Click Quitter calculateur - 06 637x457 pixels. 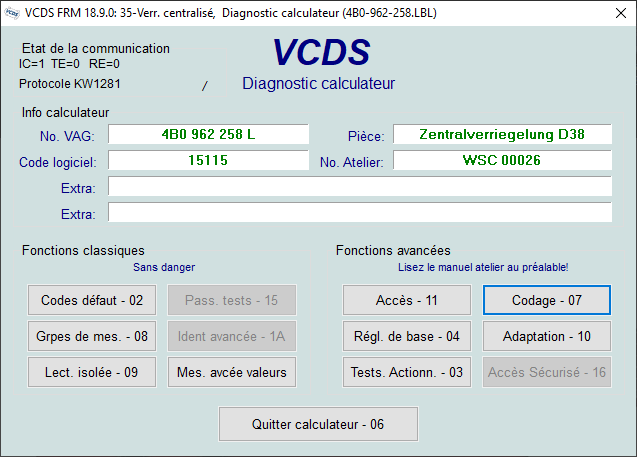(x=318, y=424)
